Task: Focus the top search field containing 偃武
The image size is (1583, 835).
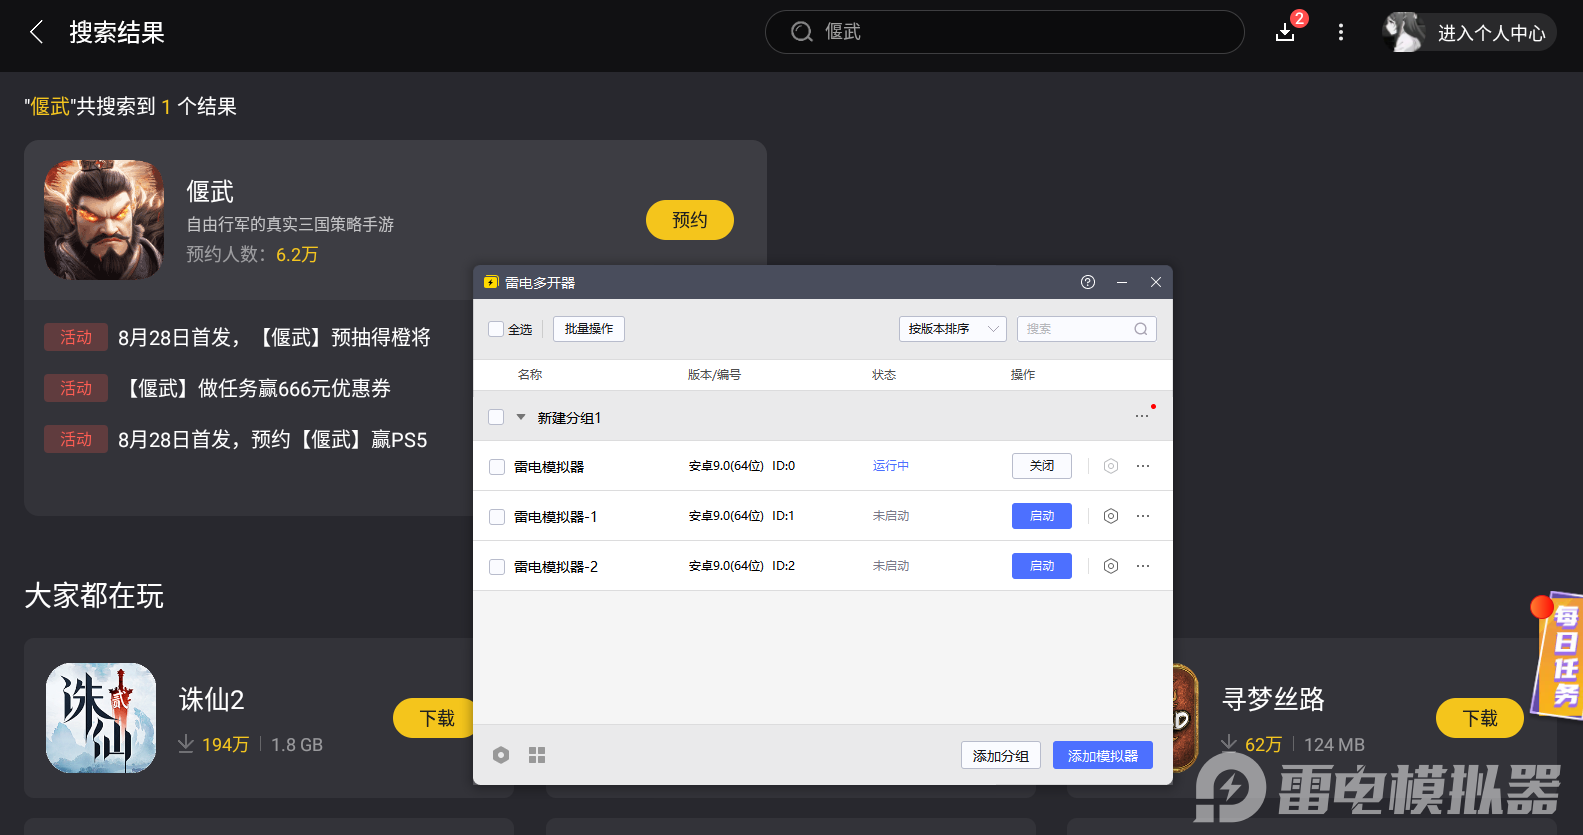Action: [x=1005, y=32]
